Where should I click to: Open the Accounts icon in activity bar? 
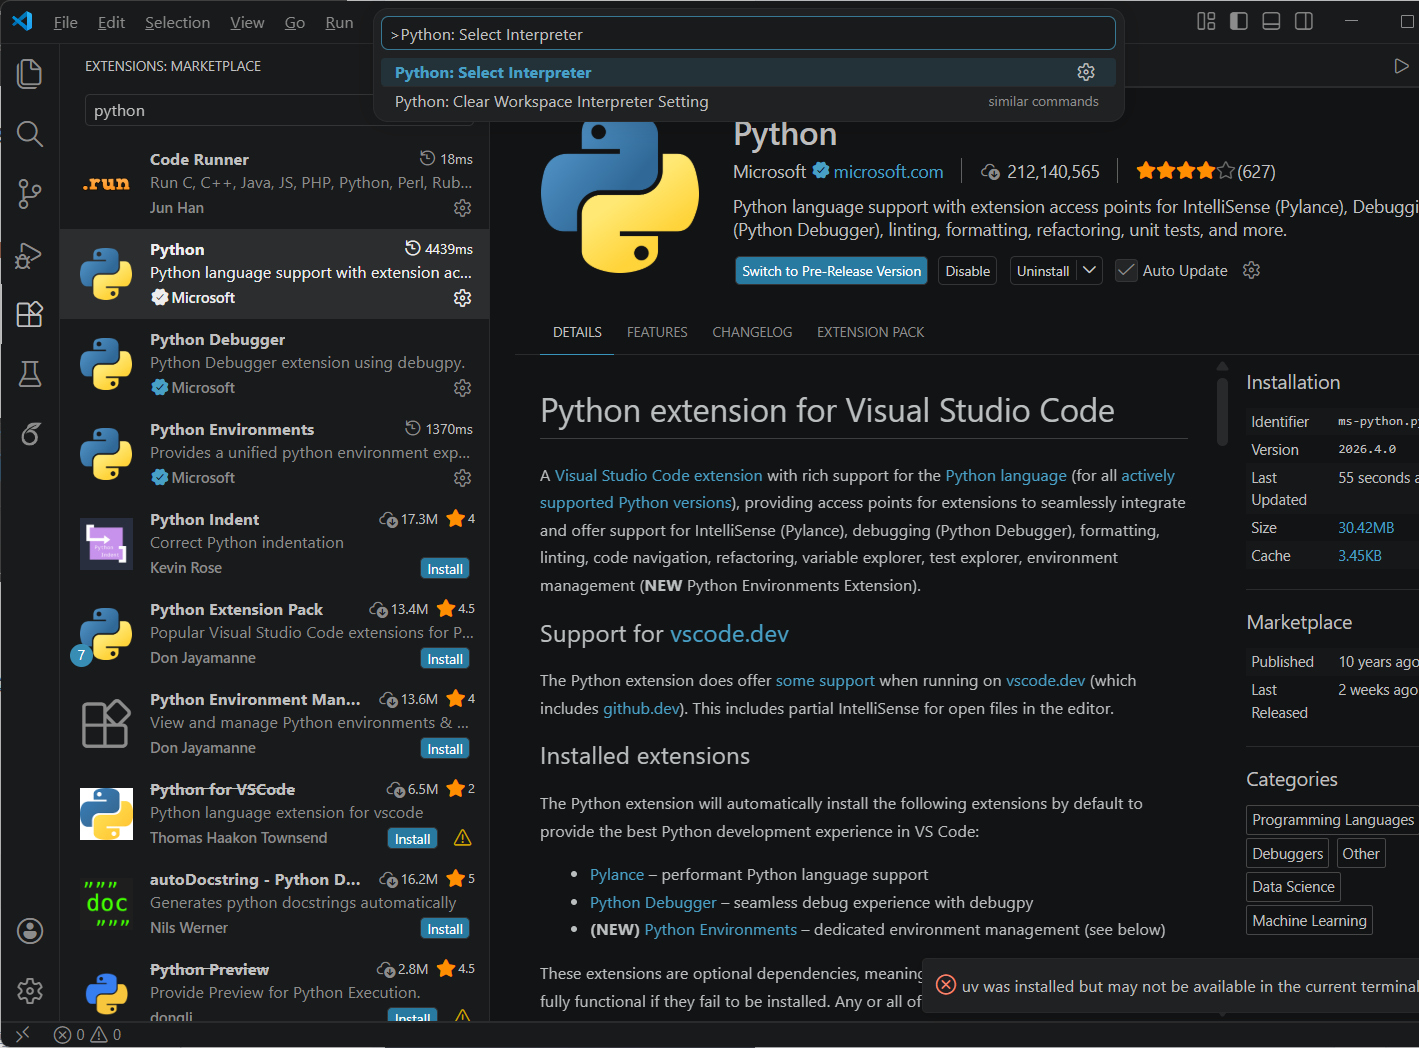coord(30,931)
